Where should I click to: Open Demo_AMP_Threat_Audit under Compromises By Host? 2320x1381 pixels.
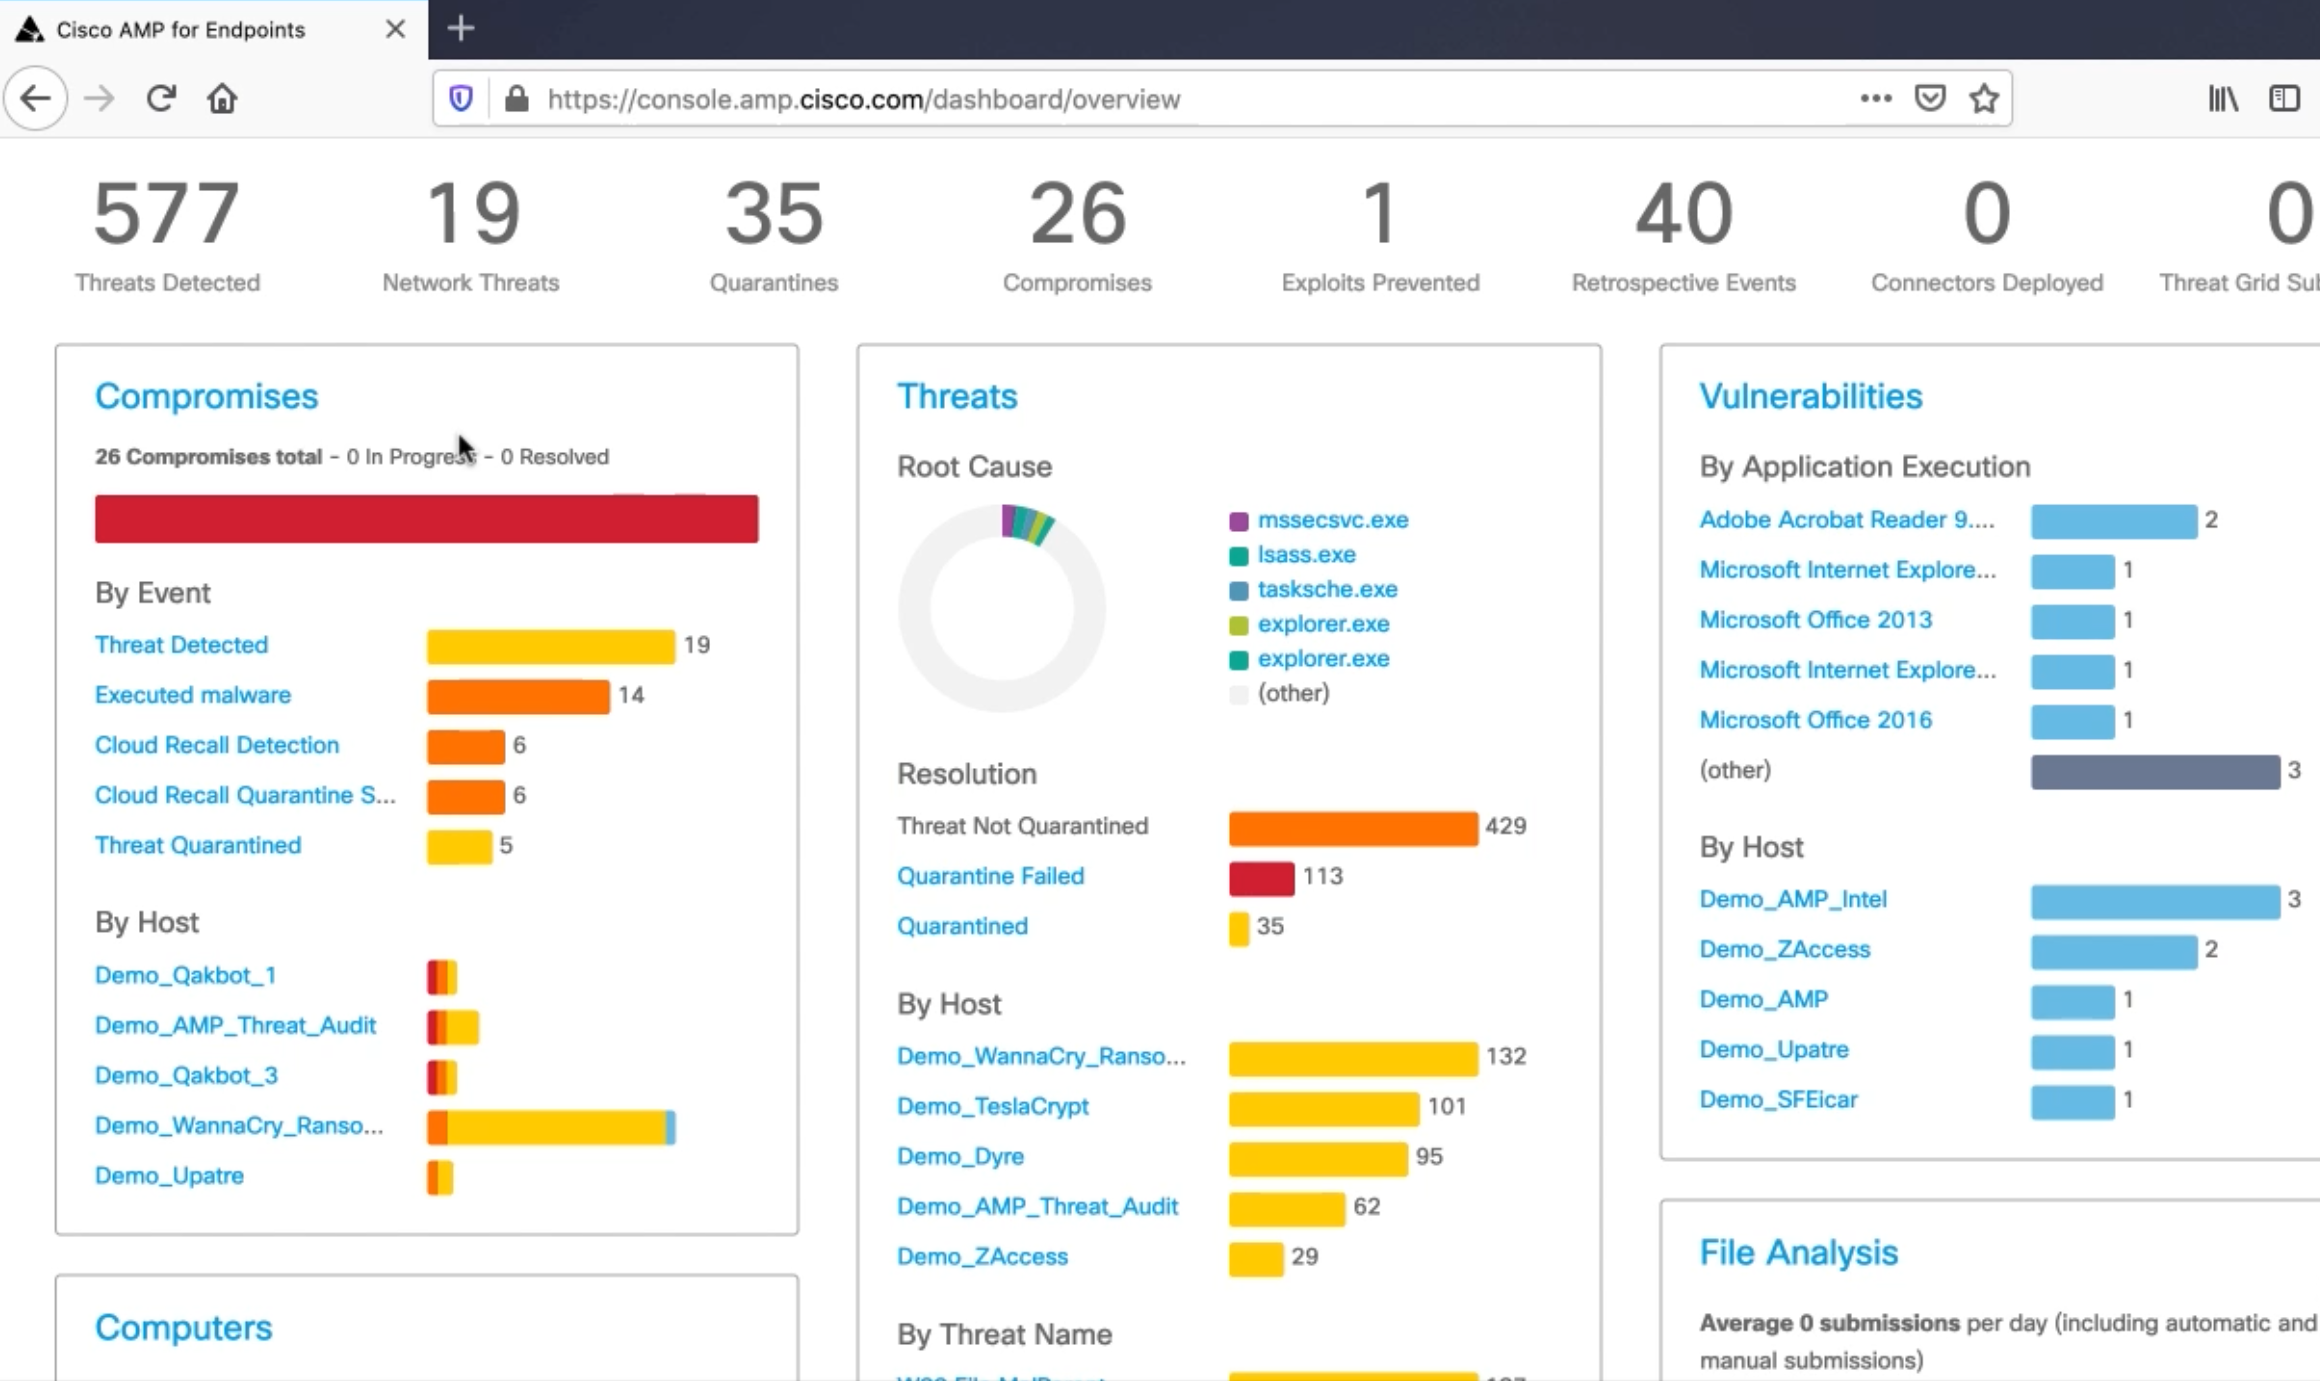(x=235, y=1025)
